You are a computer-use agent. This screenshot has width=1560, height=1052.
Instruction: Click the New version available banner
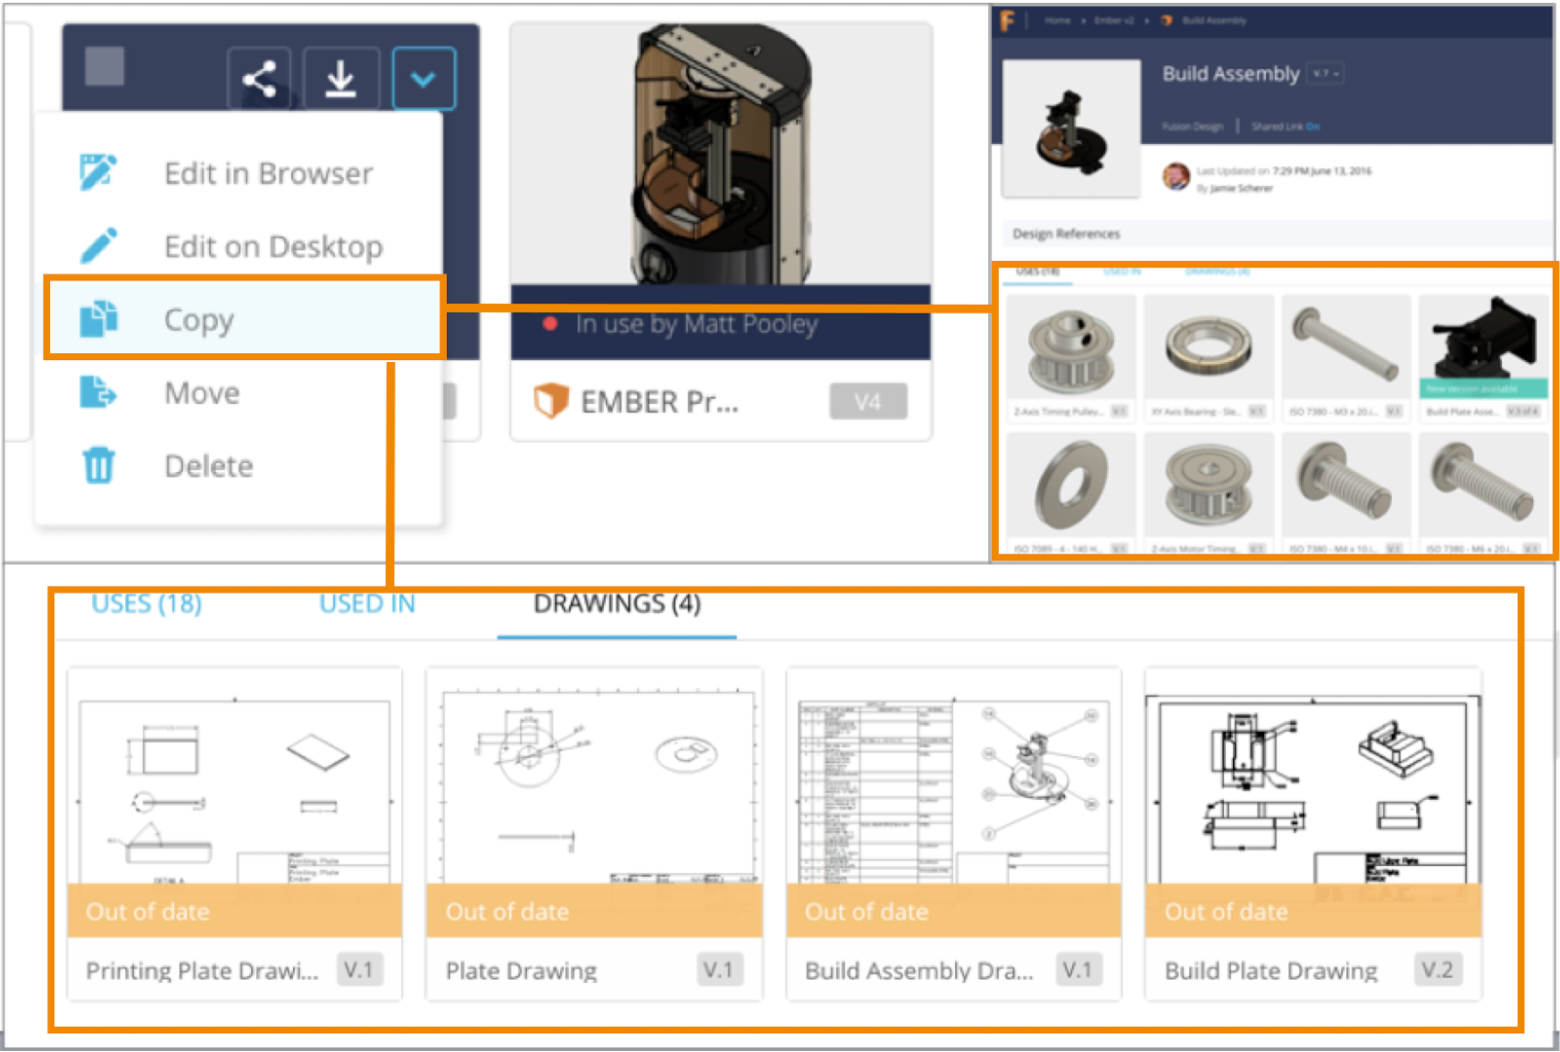pos(1483,389)
